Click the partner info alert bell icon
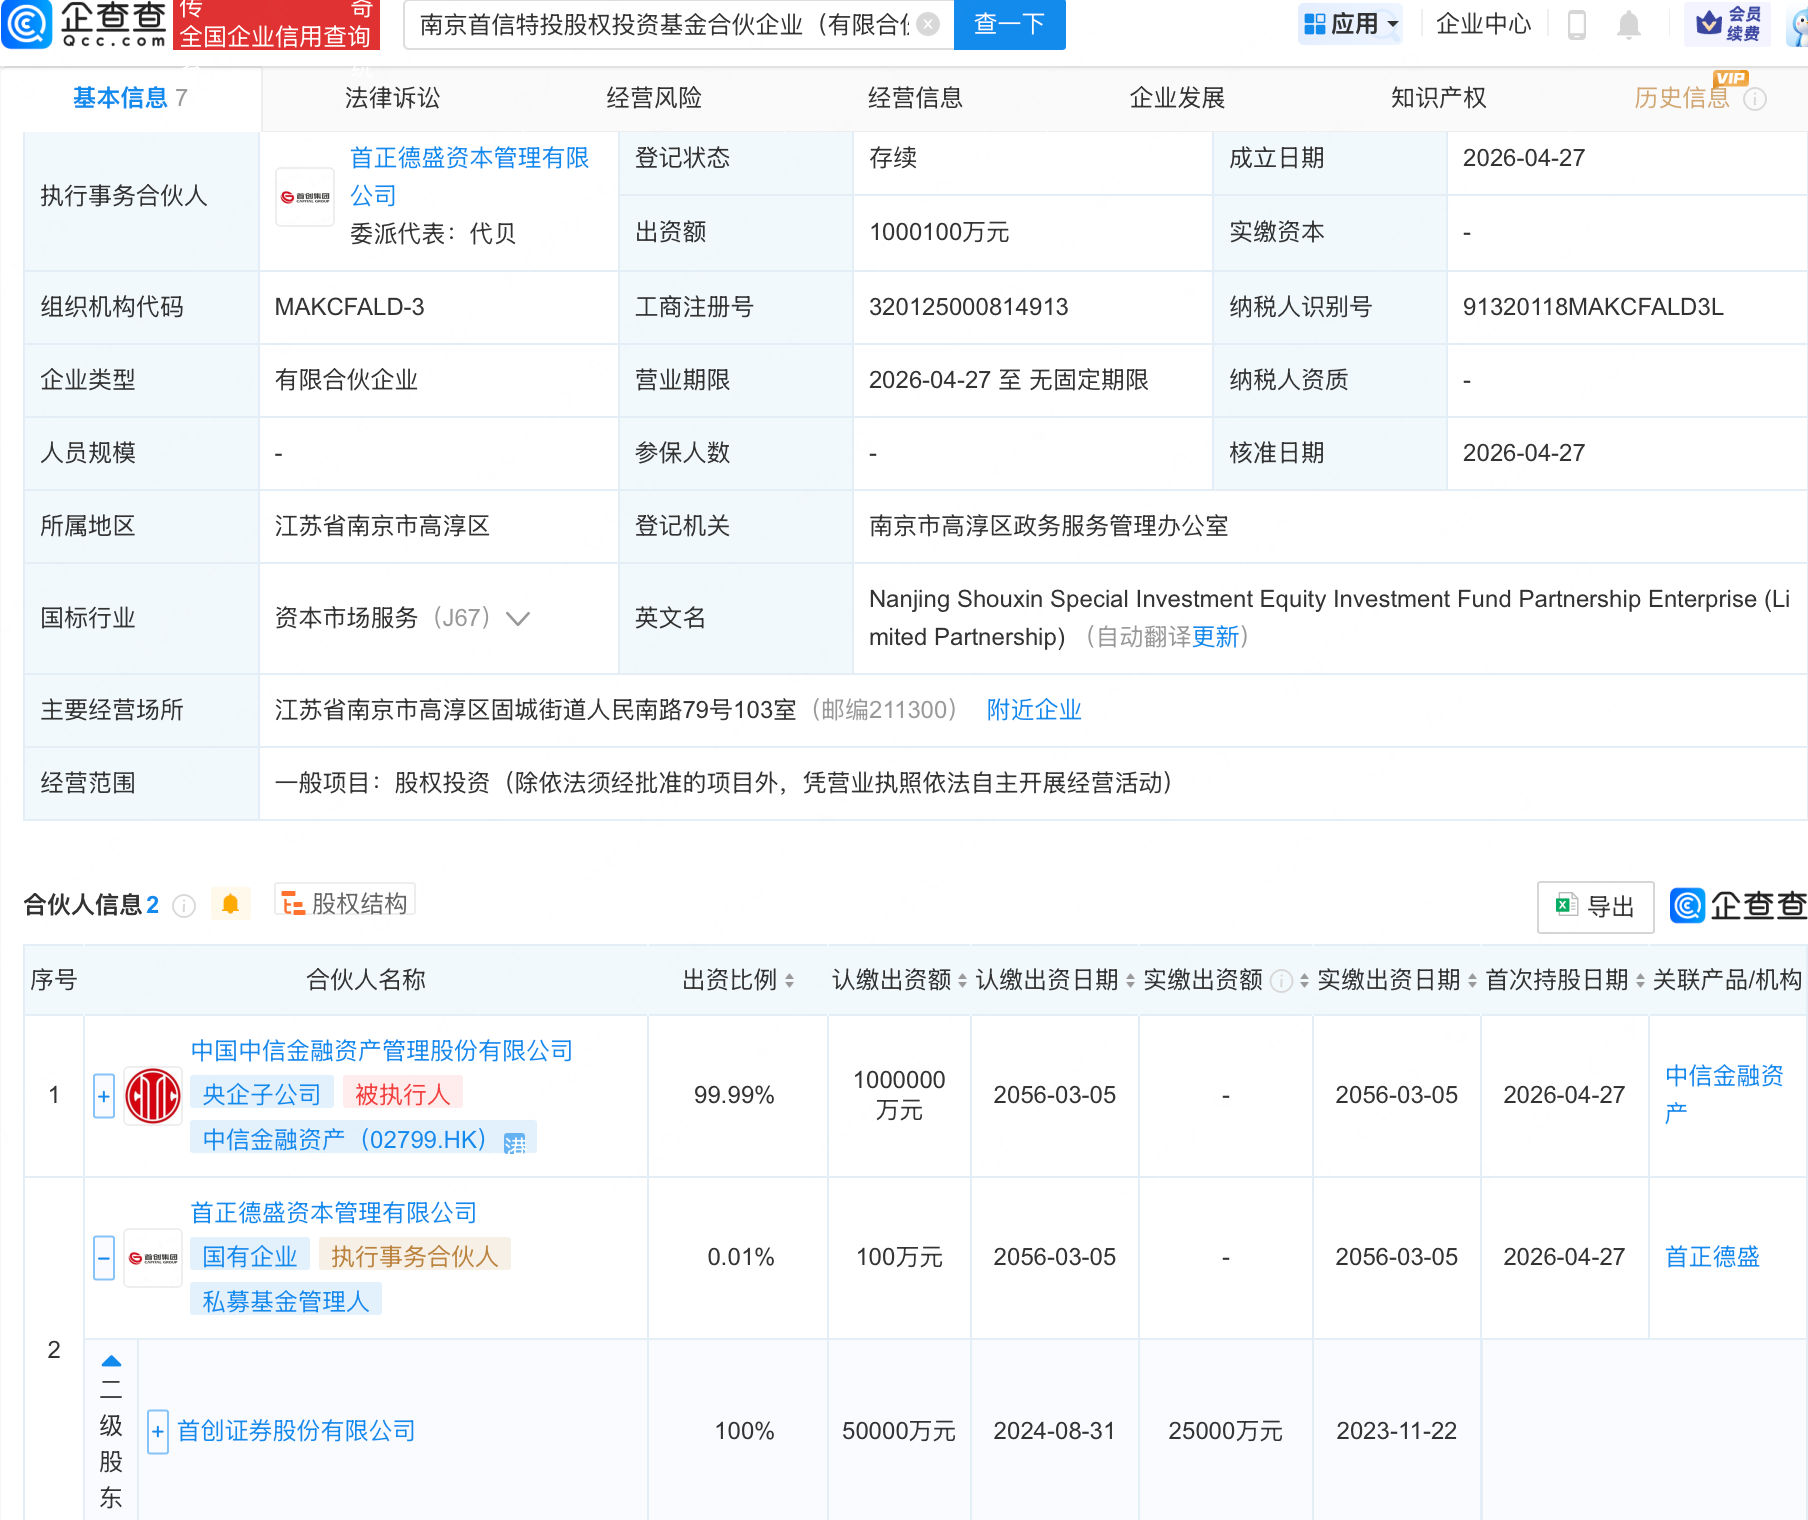 pos(230,904)
